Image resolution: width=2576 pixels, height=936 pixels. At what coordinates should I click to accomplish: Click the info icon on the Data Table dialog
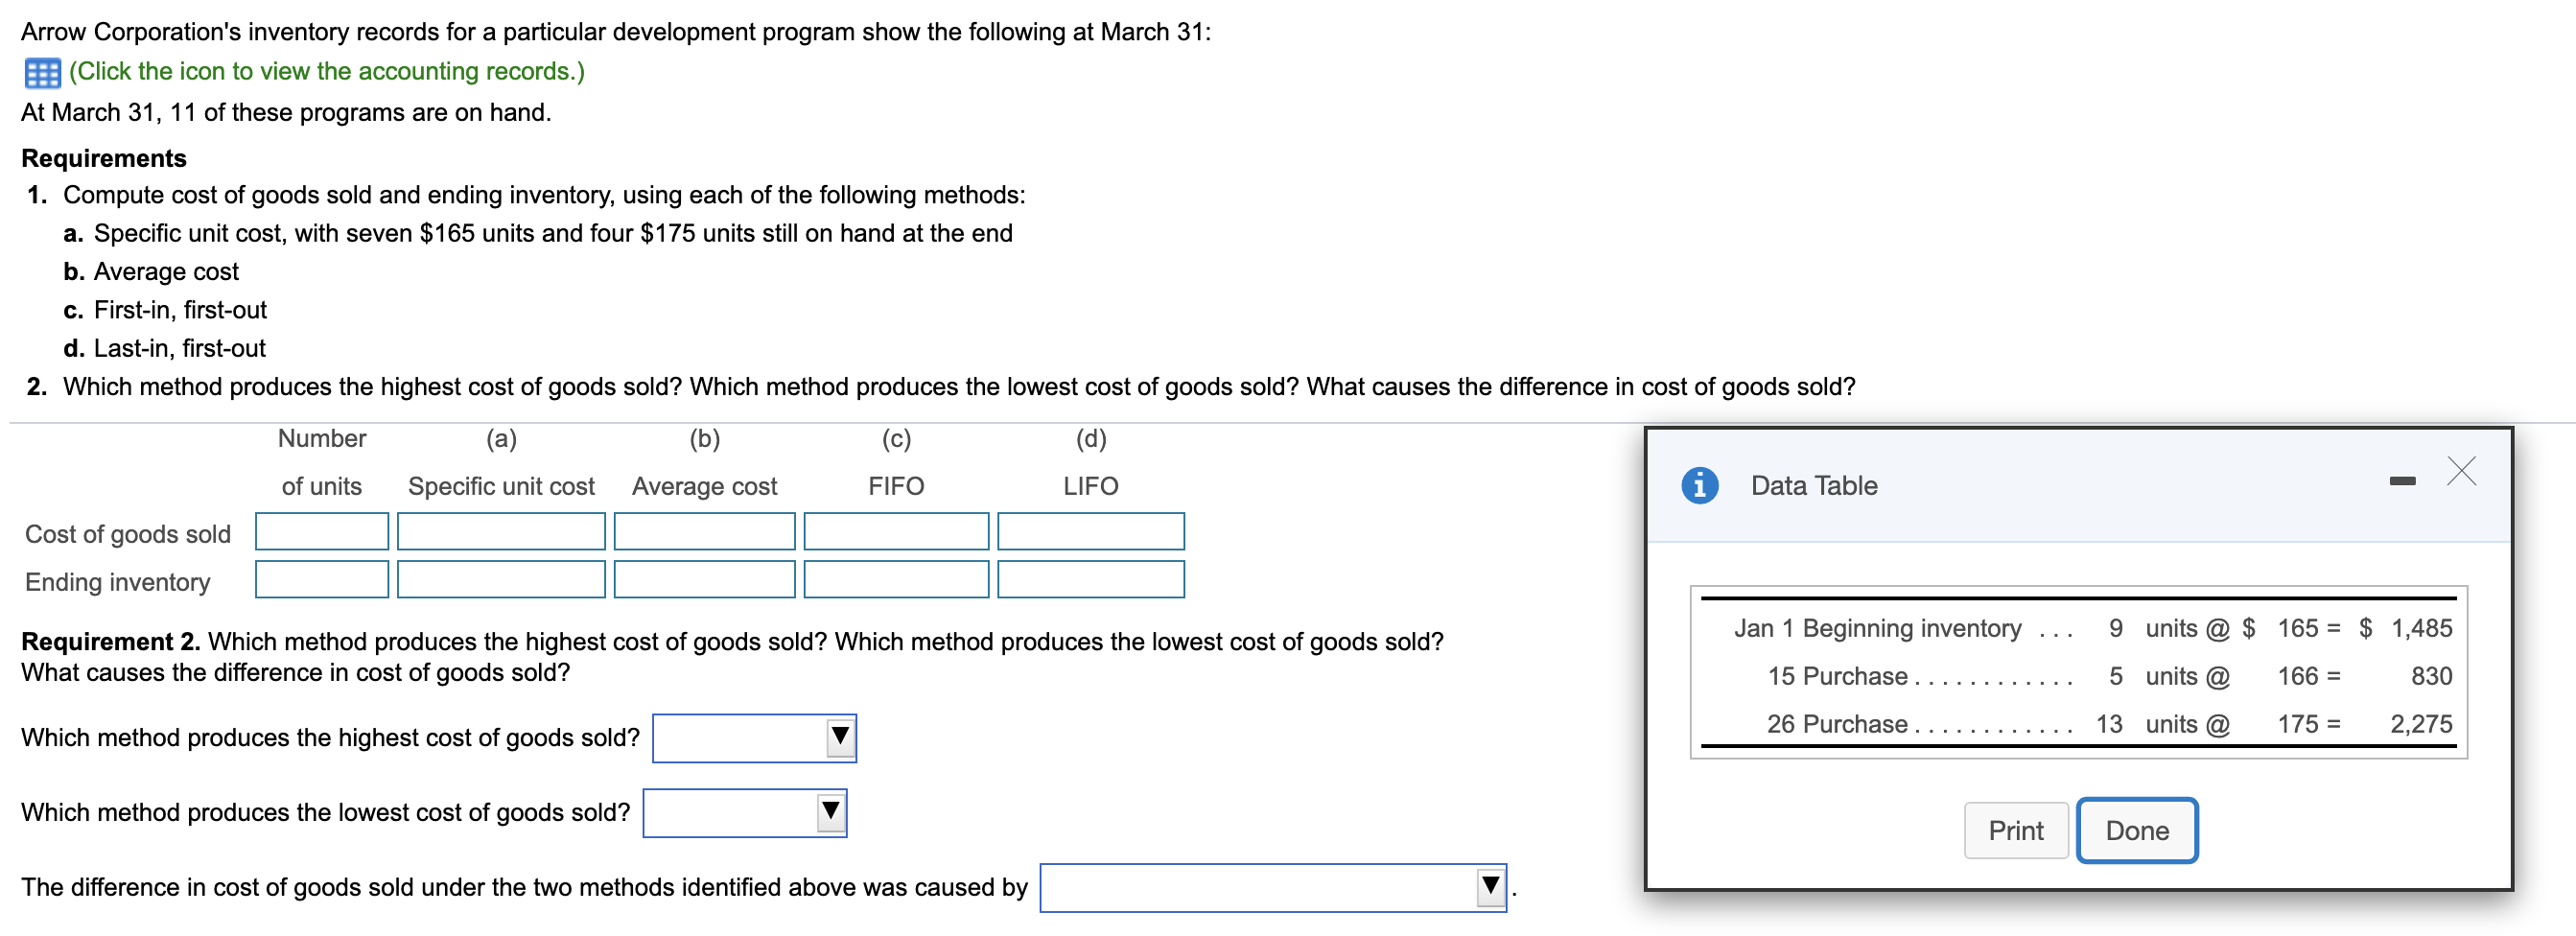pos(1700,485)
